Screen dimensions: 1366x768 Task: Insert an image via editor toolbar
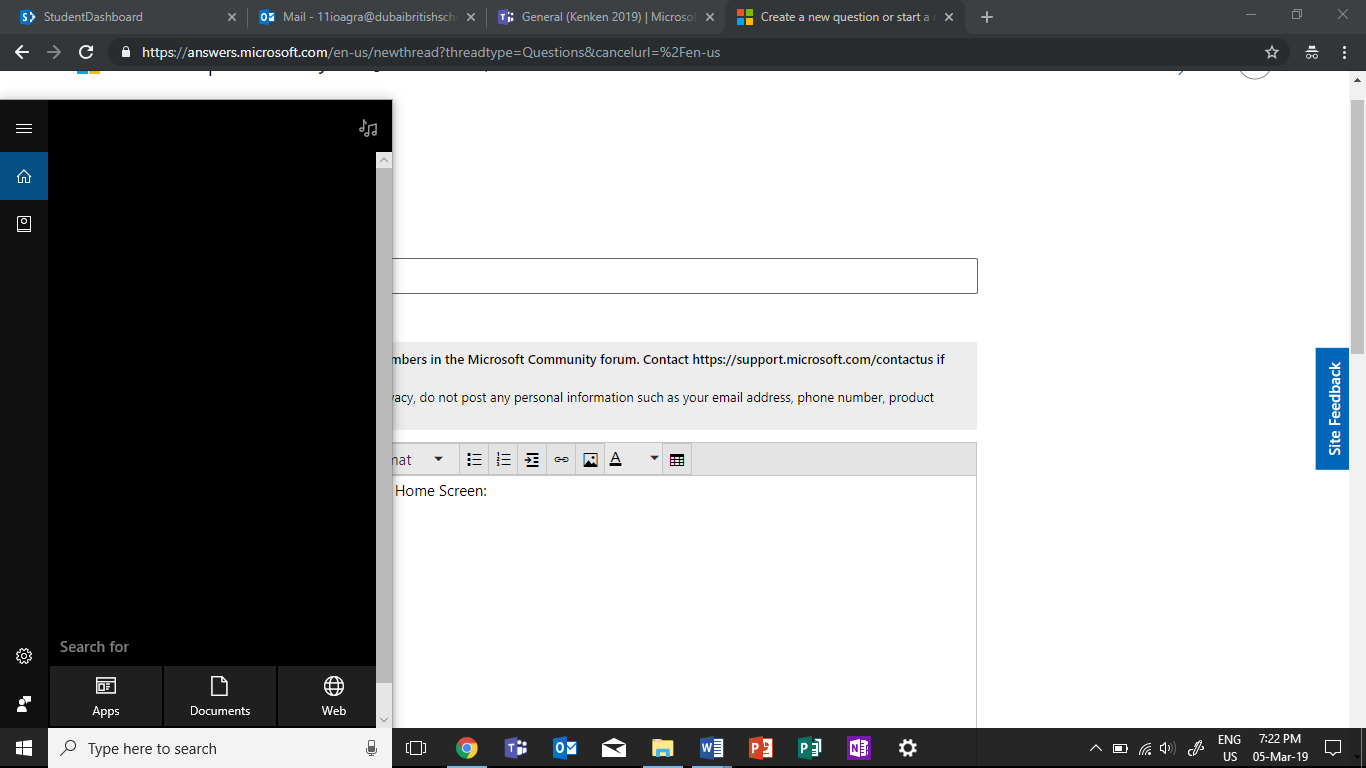tap(590, 460)
